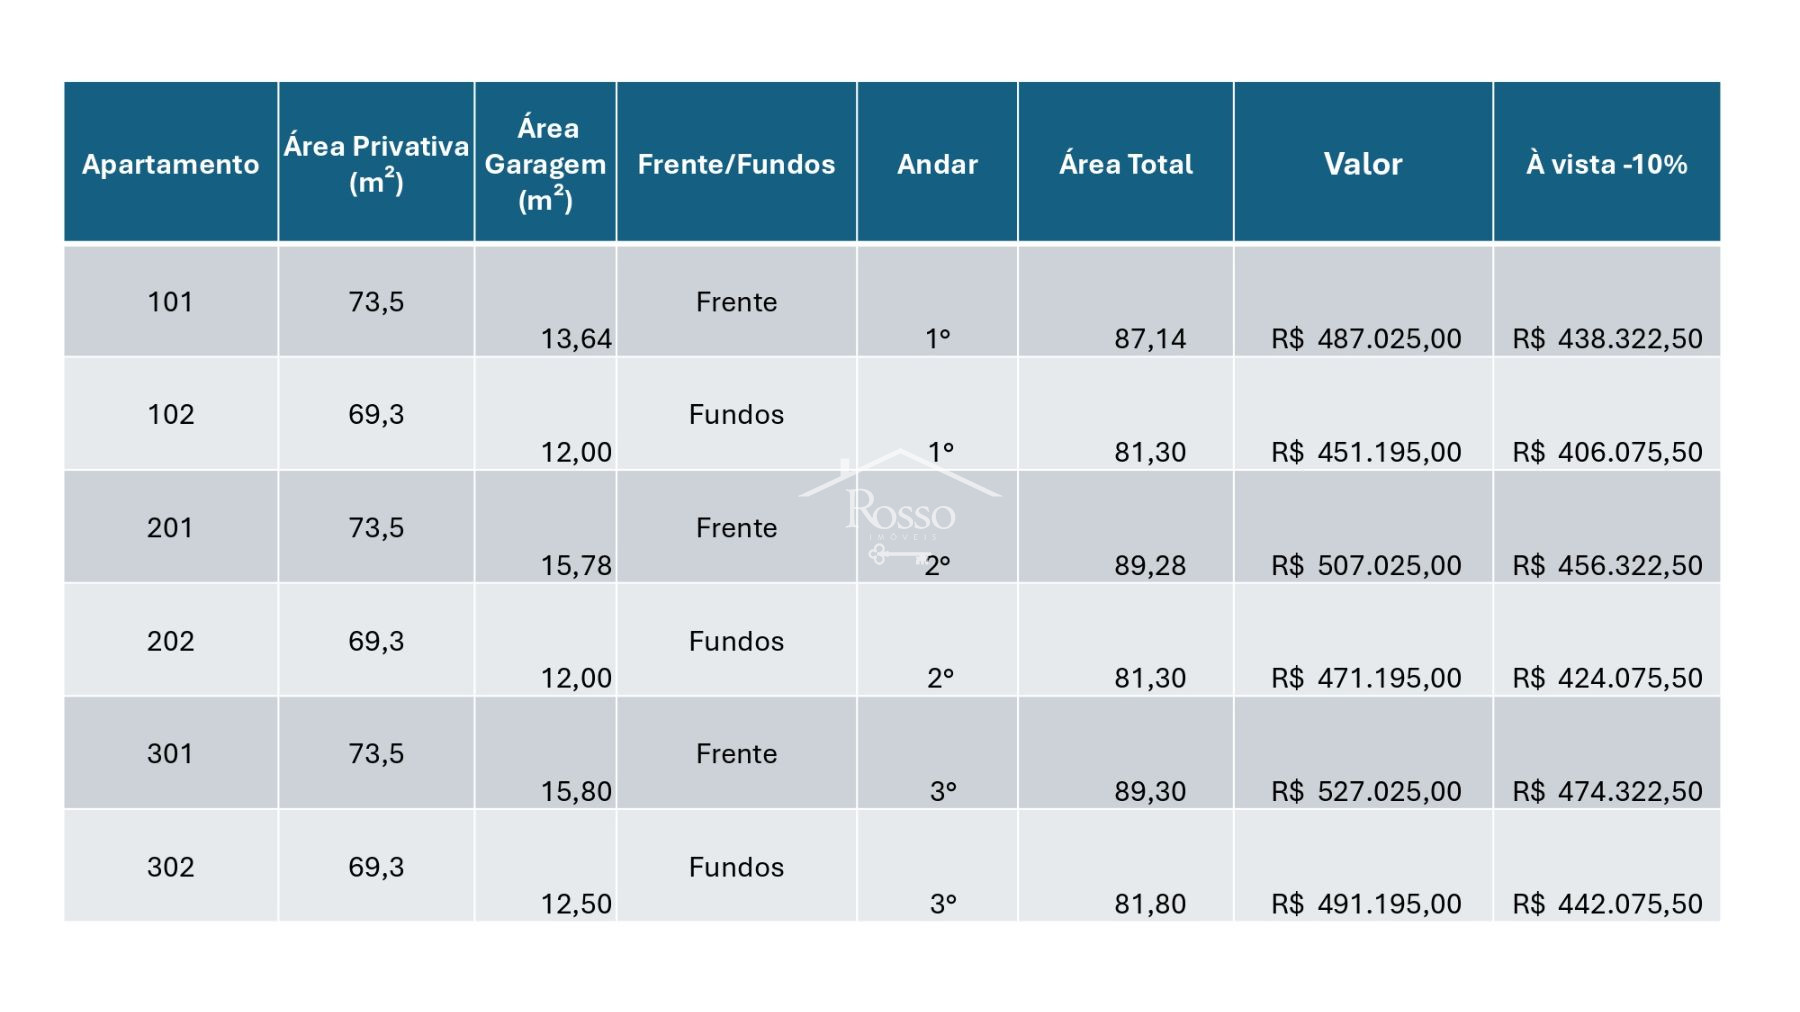This screenshot has width=1800, height=1012.
Task: Select the "À vista -10%" header cell
Action: pyautogui.click(x=1606, y=164)
